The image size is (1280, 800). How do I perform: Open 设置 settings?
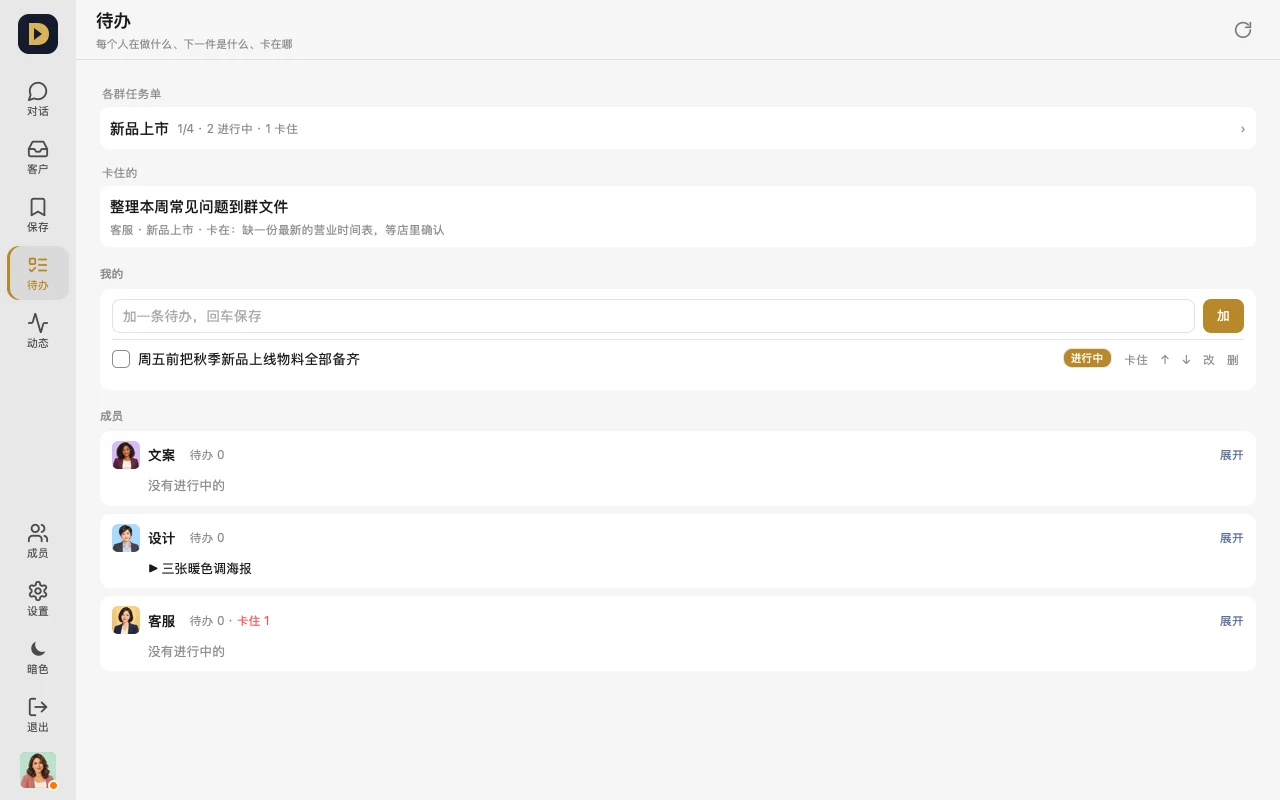[x=38, y=599]
